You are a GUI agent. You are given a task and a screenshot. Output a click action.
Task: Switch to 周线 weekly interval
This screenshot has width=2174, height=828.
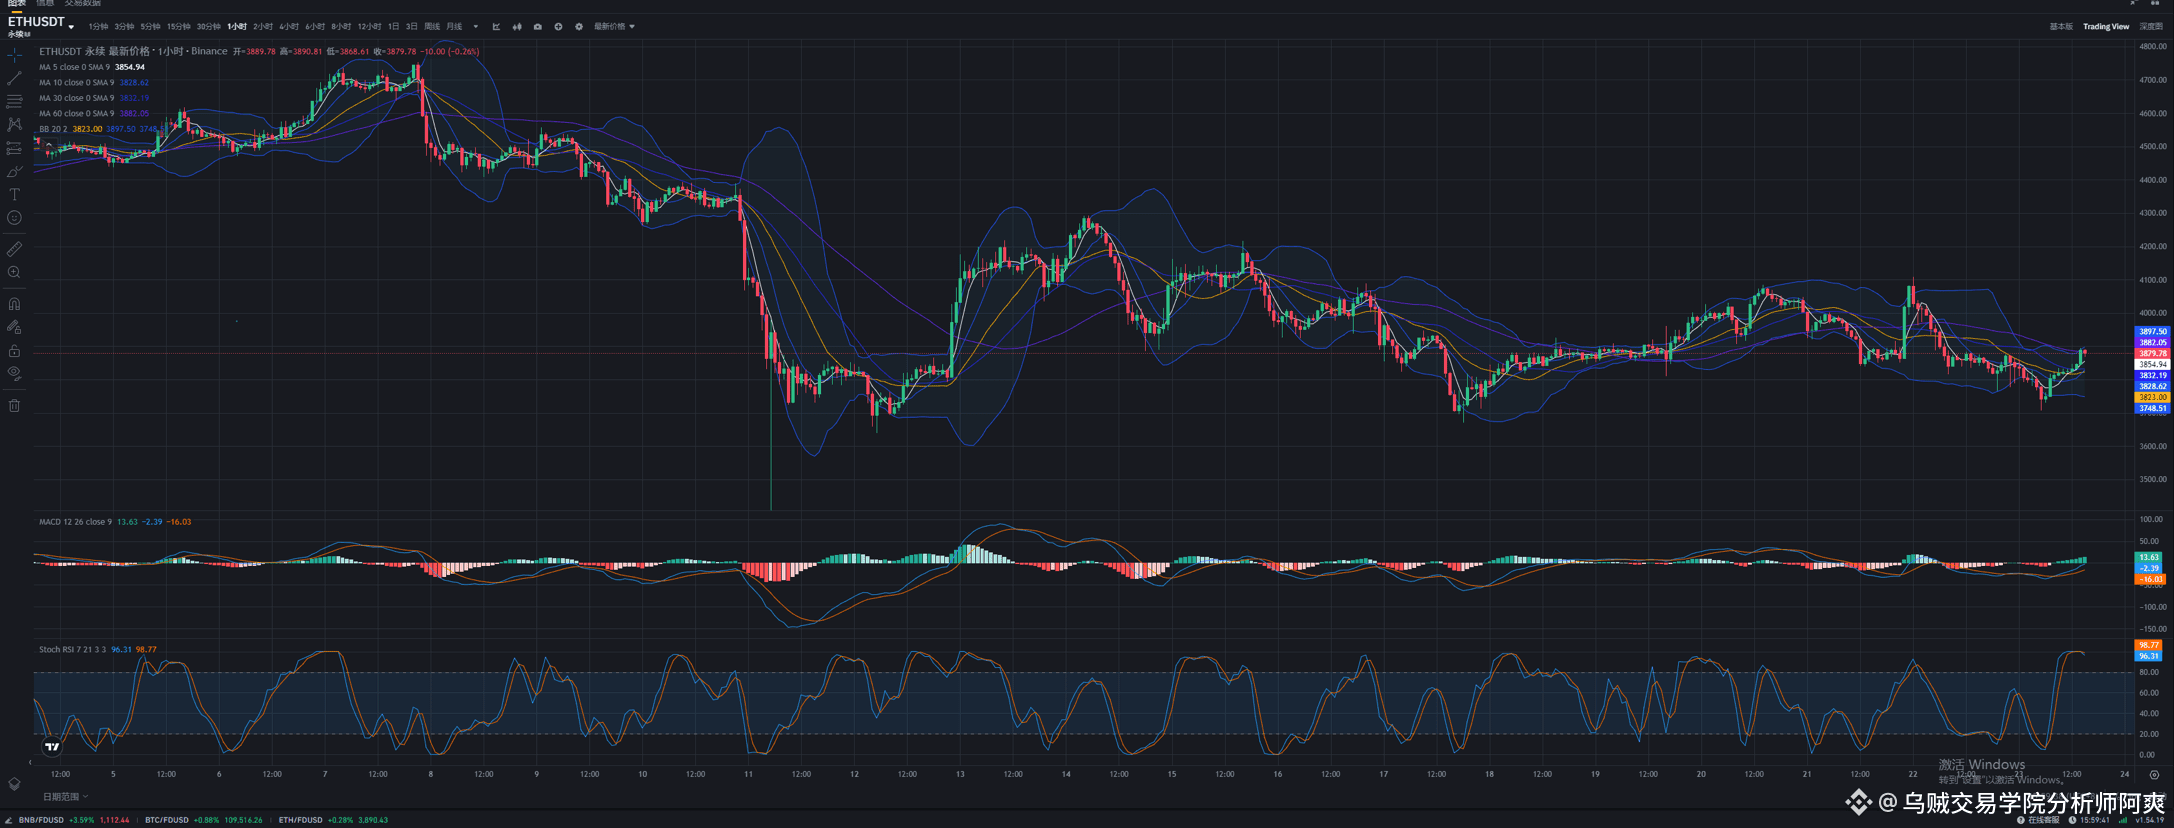[x=432, y=27]
